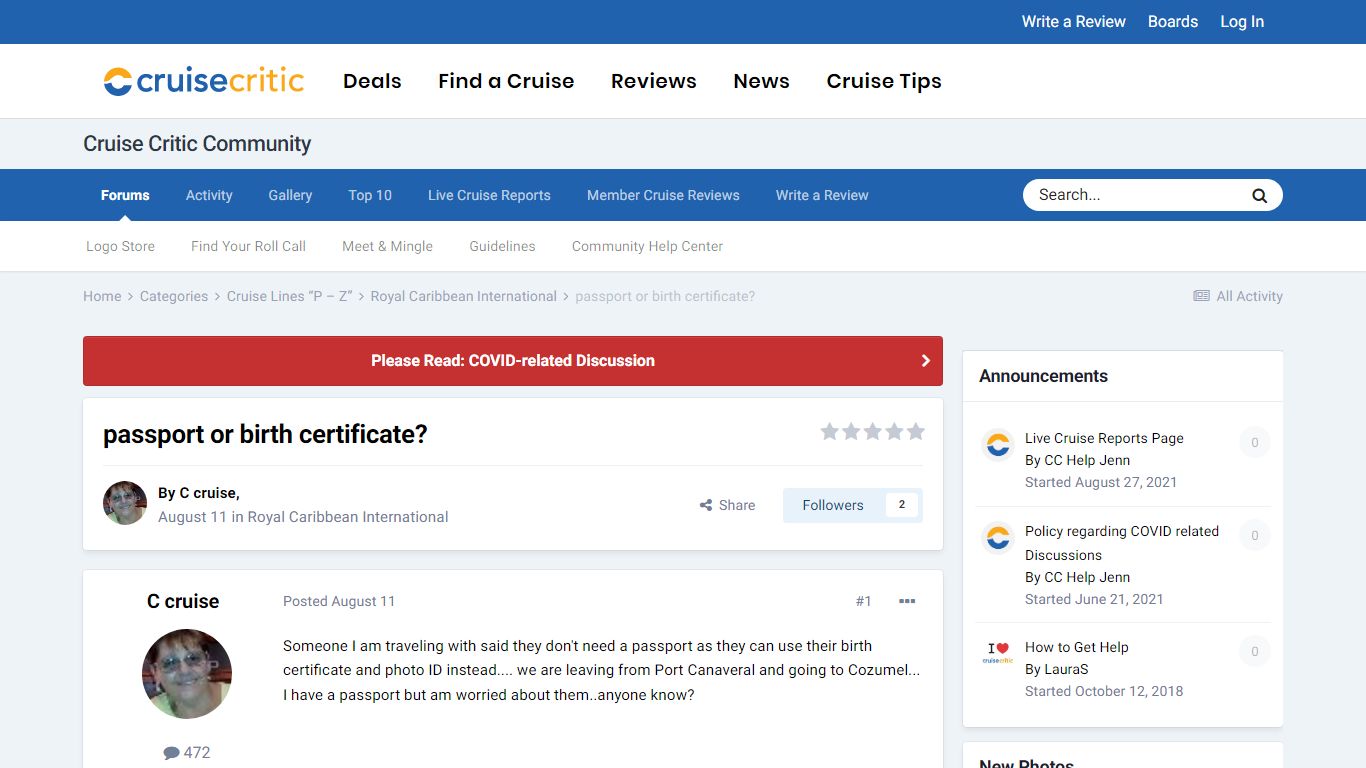1366x768 pixels.
Task: Expand the COVID-related Discussion banner arrow
Action: pyautogui.click(x=925, y=361)
